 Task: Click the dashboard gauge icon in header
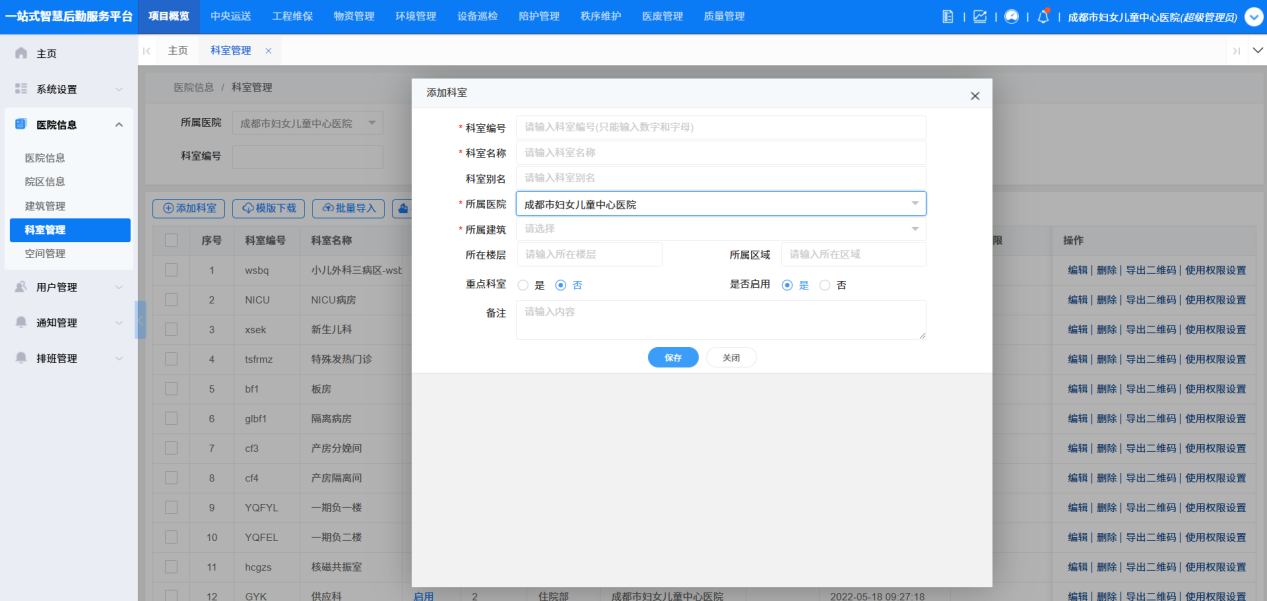[1011, 16]
